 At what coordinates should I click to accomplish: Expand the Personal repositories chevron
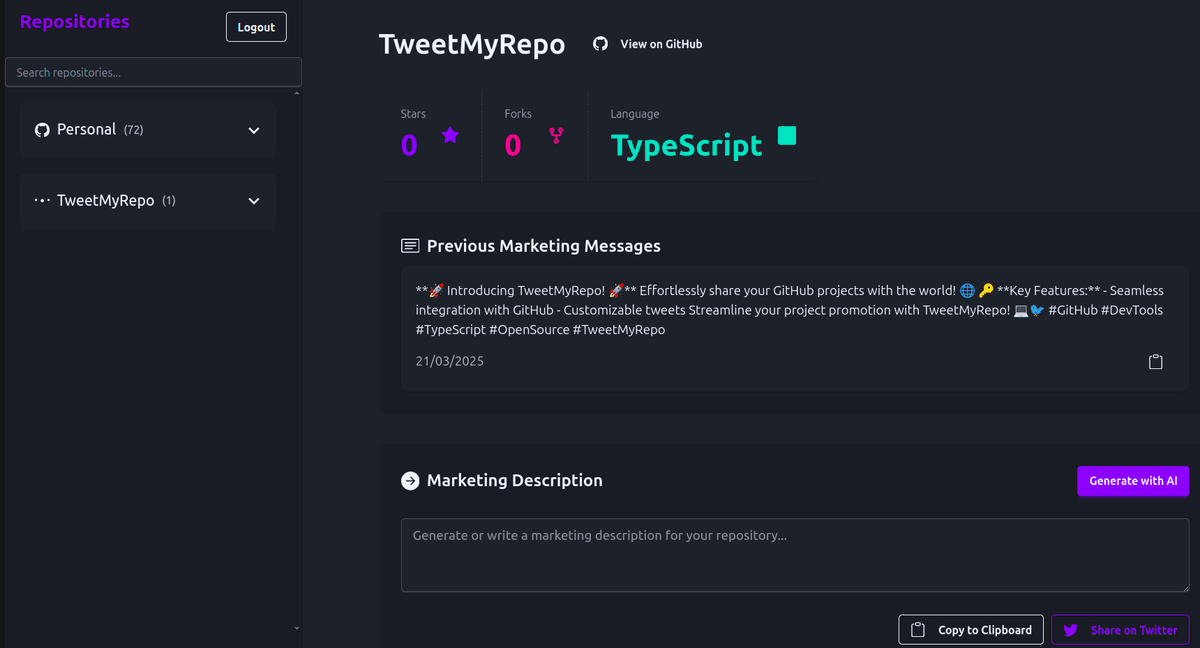click(x=254, y=130)
